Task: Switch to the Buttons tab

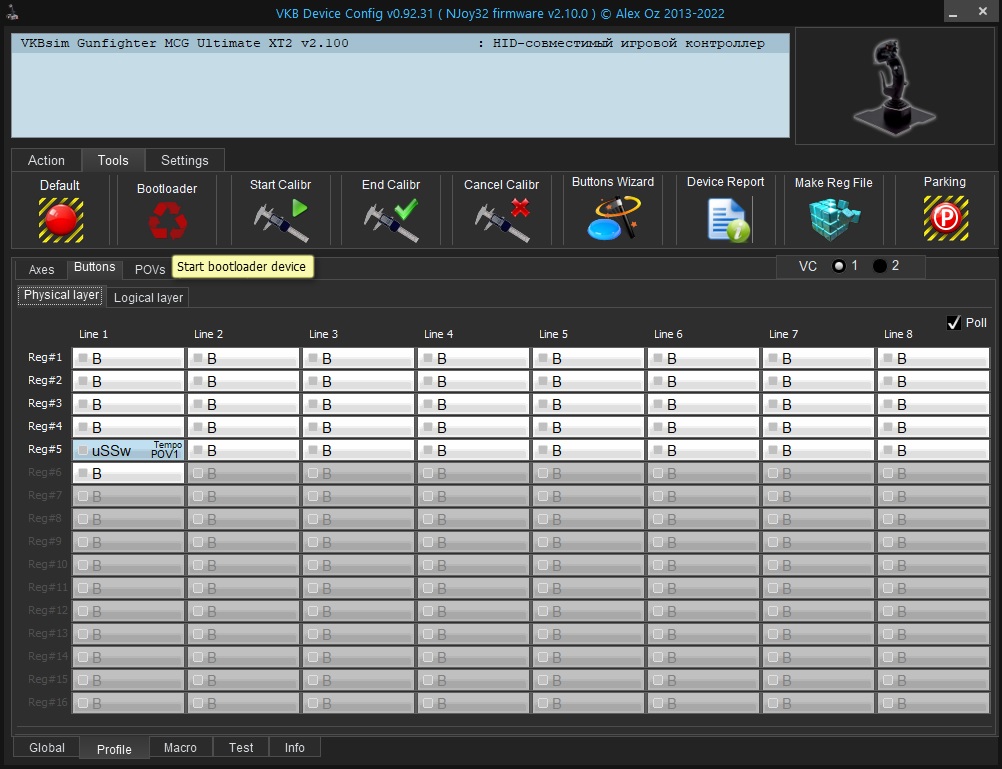Action: click(x=95, y=267)
